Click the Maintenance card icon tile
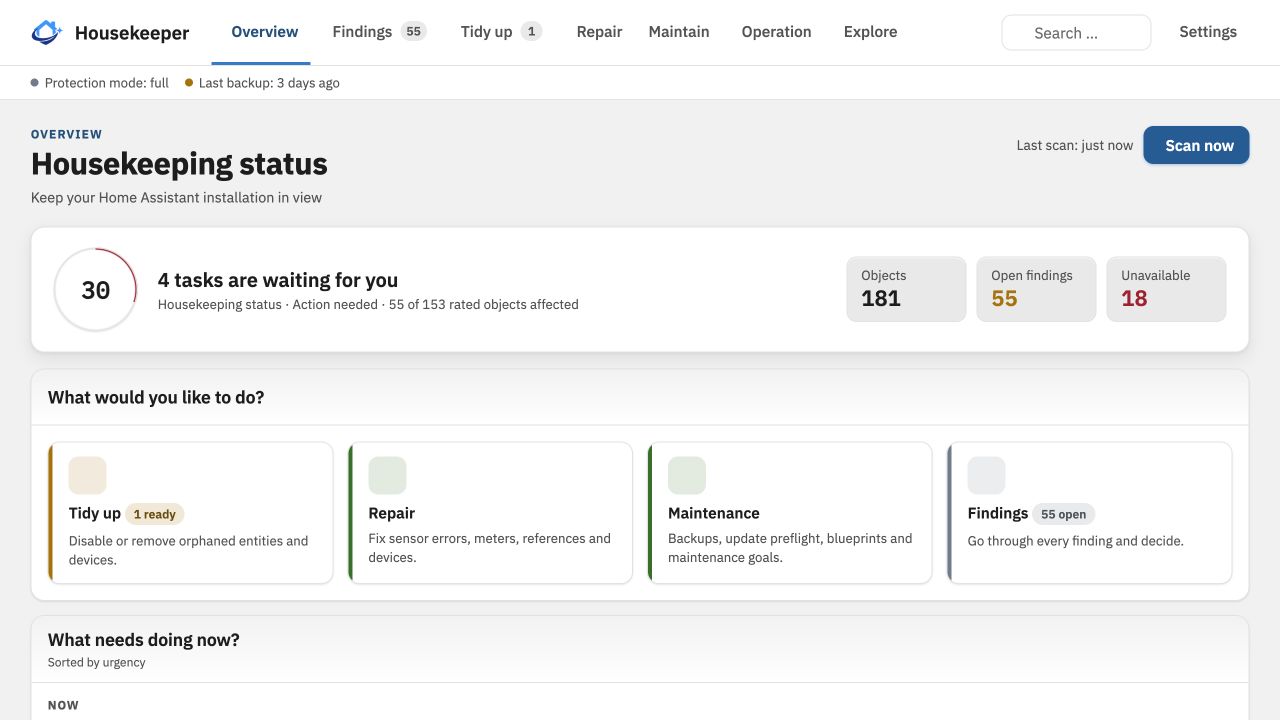This screenshot has width=1280, height=720. 687,476
